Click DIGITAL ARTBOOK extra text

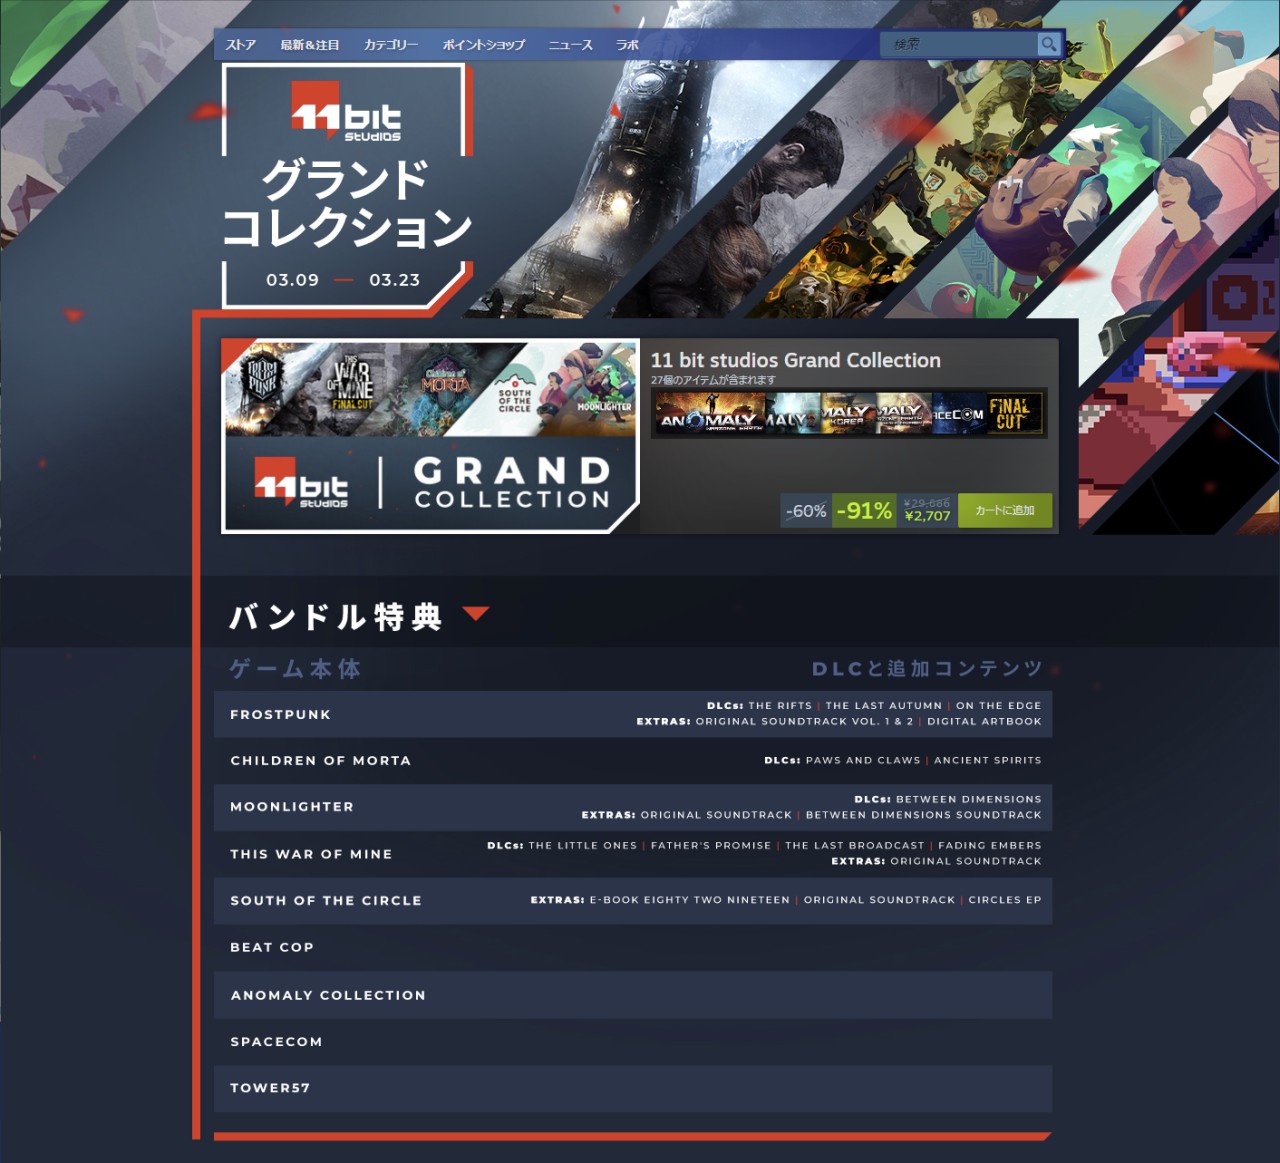click(984, 721)
